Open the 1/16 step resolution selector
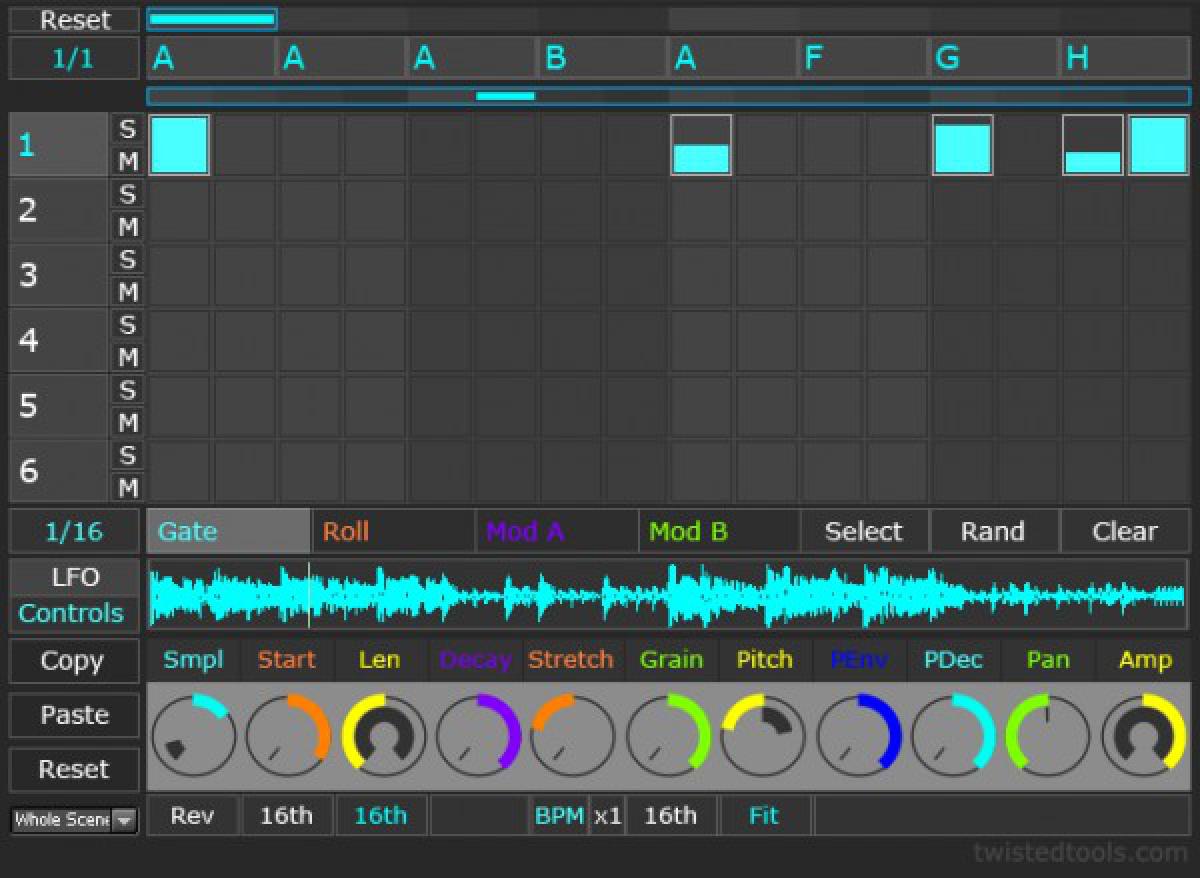This screenshot has height=878, width=1200. click(74, 531)
